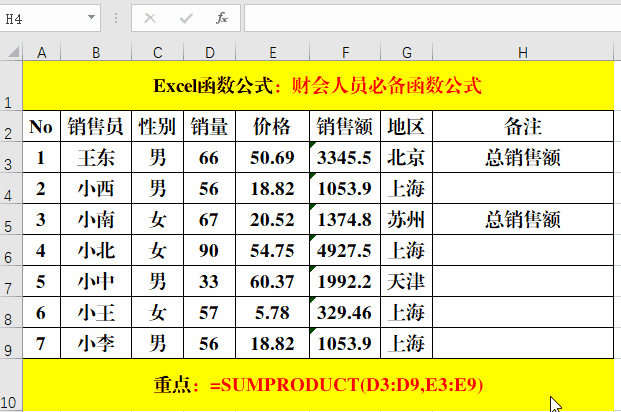
Task: Select cell with name '小李'
Action: (96, 343)
